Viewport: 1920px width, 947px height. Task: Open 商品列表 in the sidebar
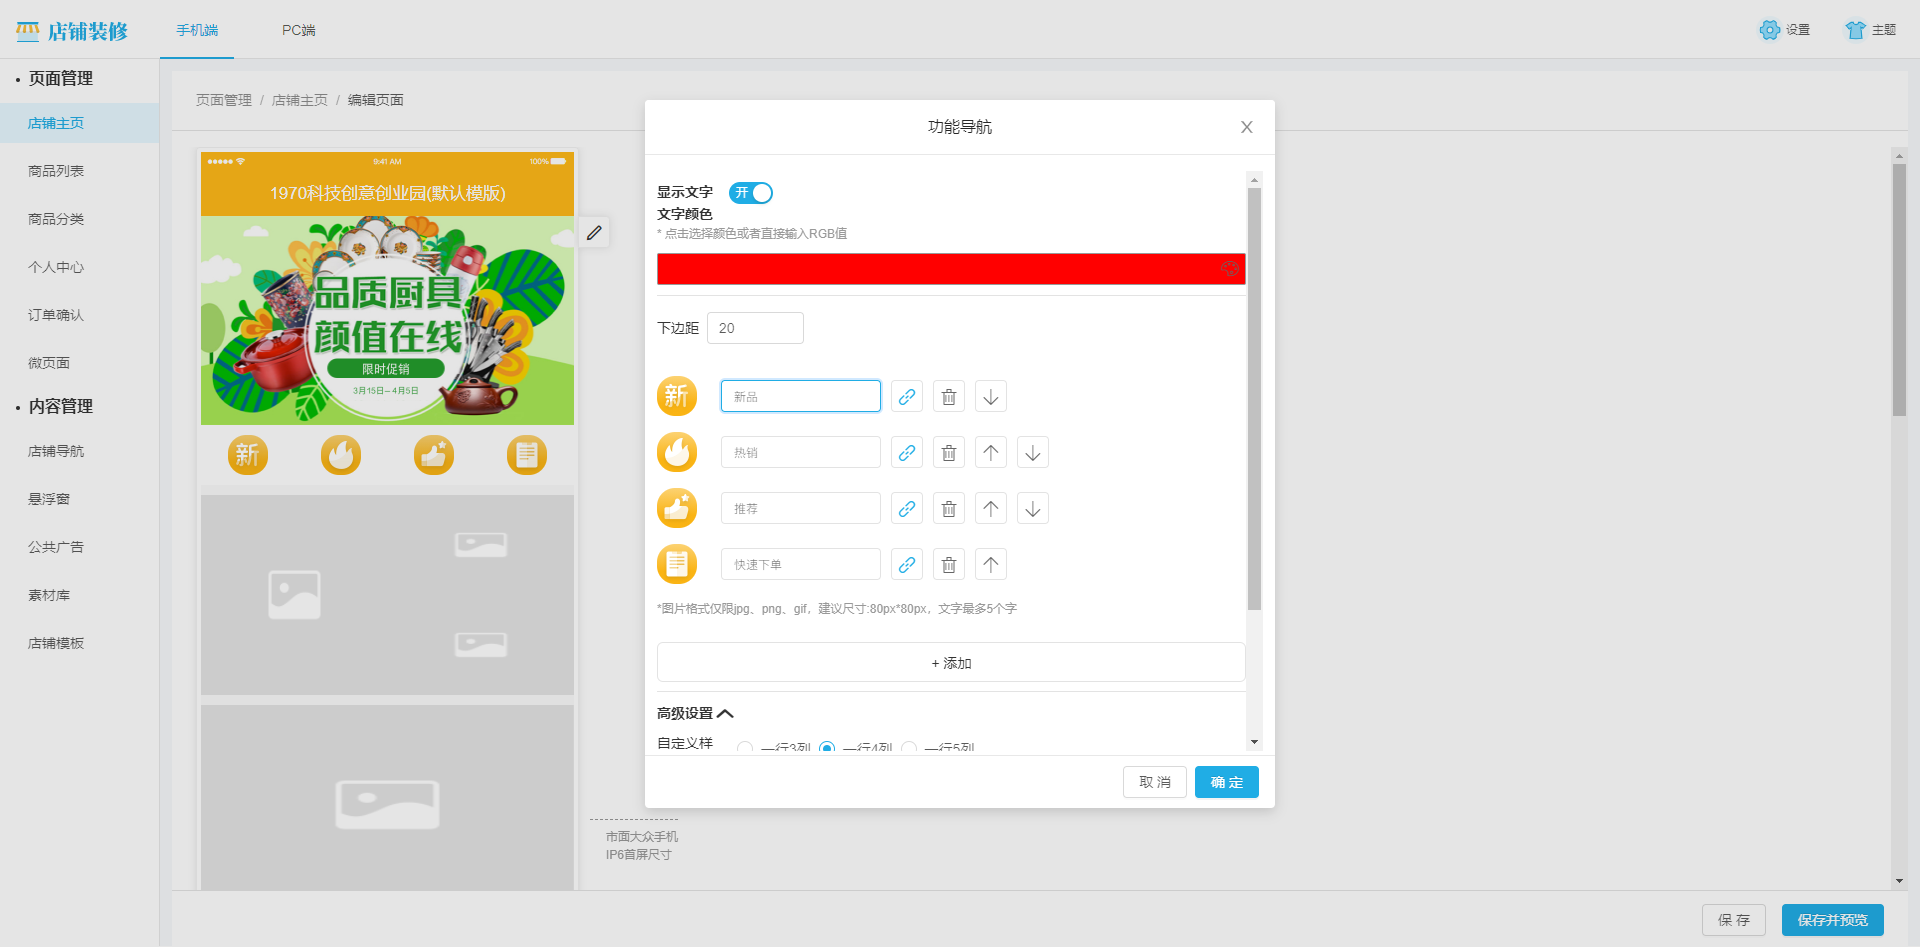pyautogui.click(x=55, y=170)
